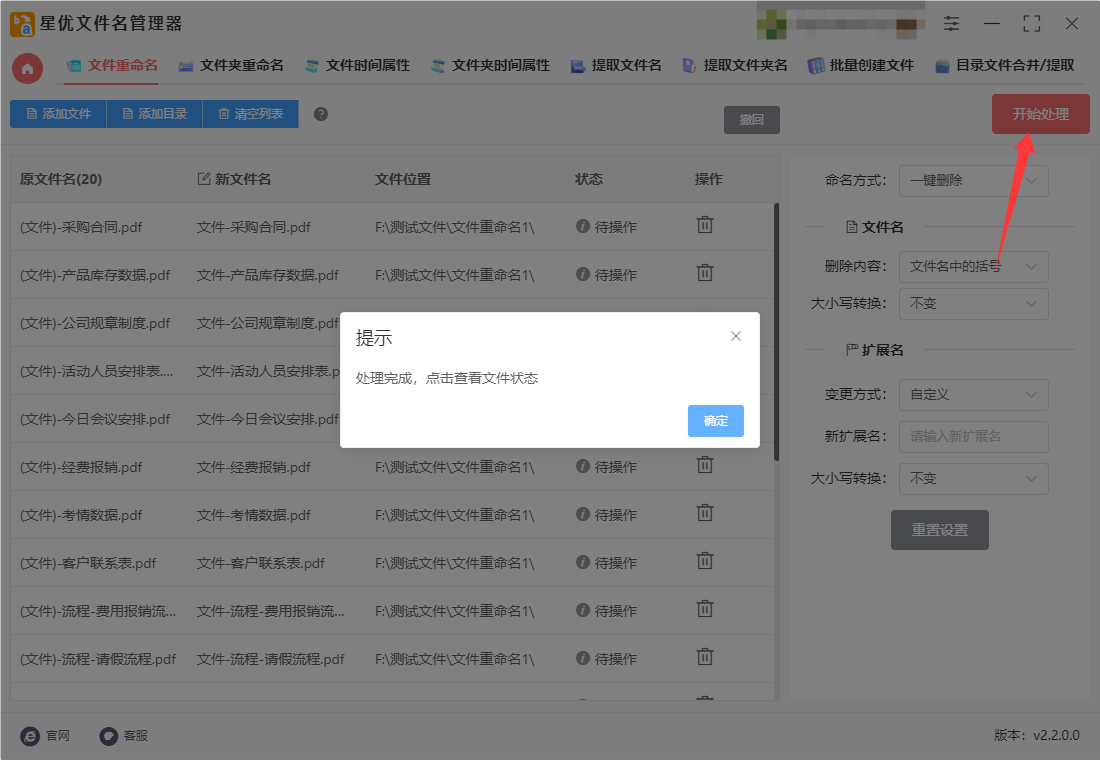Delete the 采购合同.pdf row via trash icon
This screenshot has height=760, width=1100.
[704, 225]
